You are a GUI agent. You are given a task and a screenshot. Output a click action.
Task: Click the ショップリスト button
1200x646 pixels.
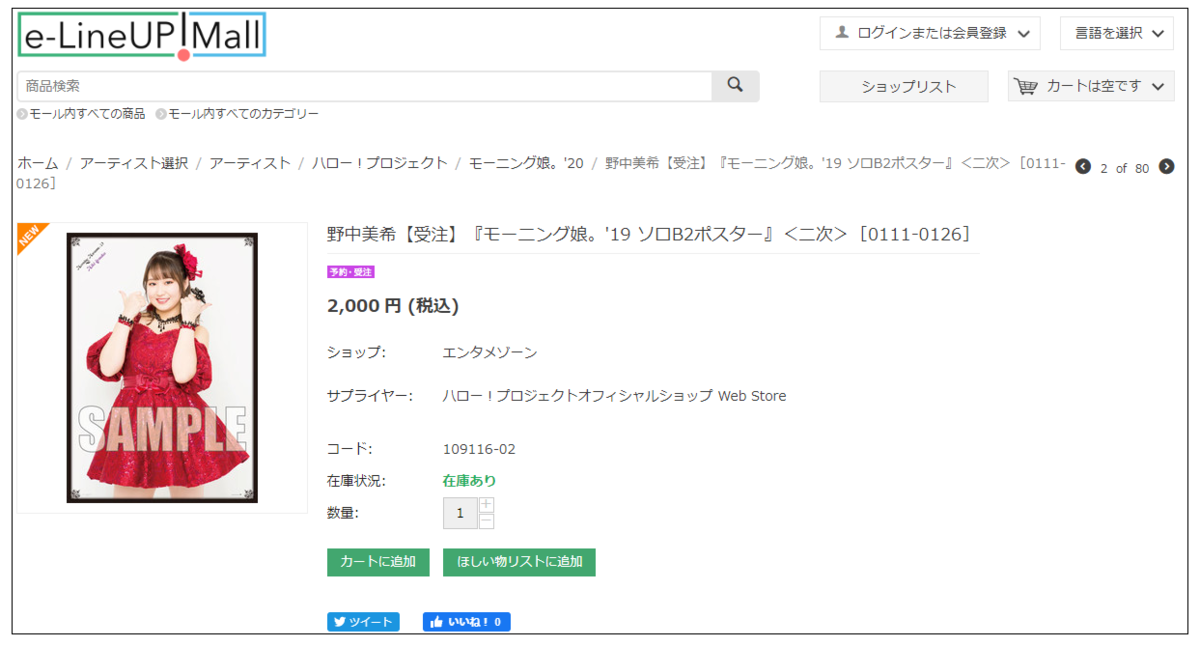(x=904, y=86)
